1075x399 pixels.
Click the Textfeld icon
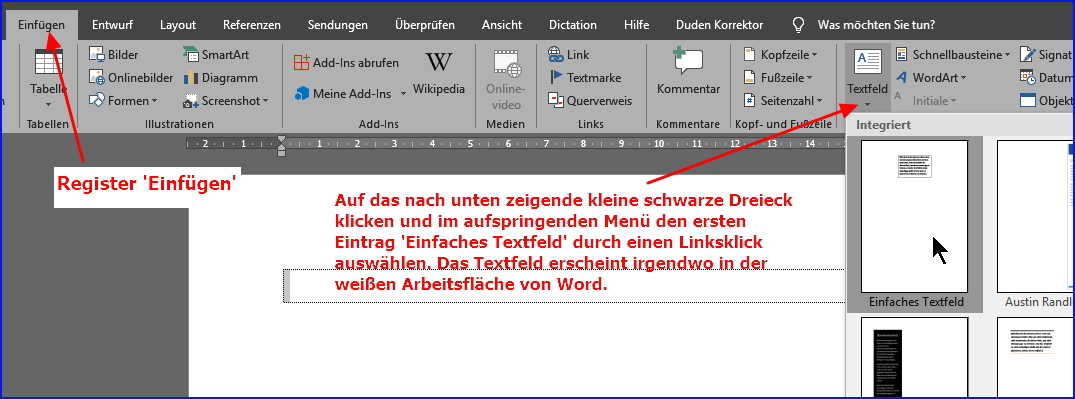click(x=867, y=62)
